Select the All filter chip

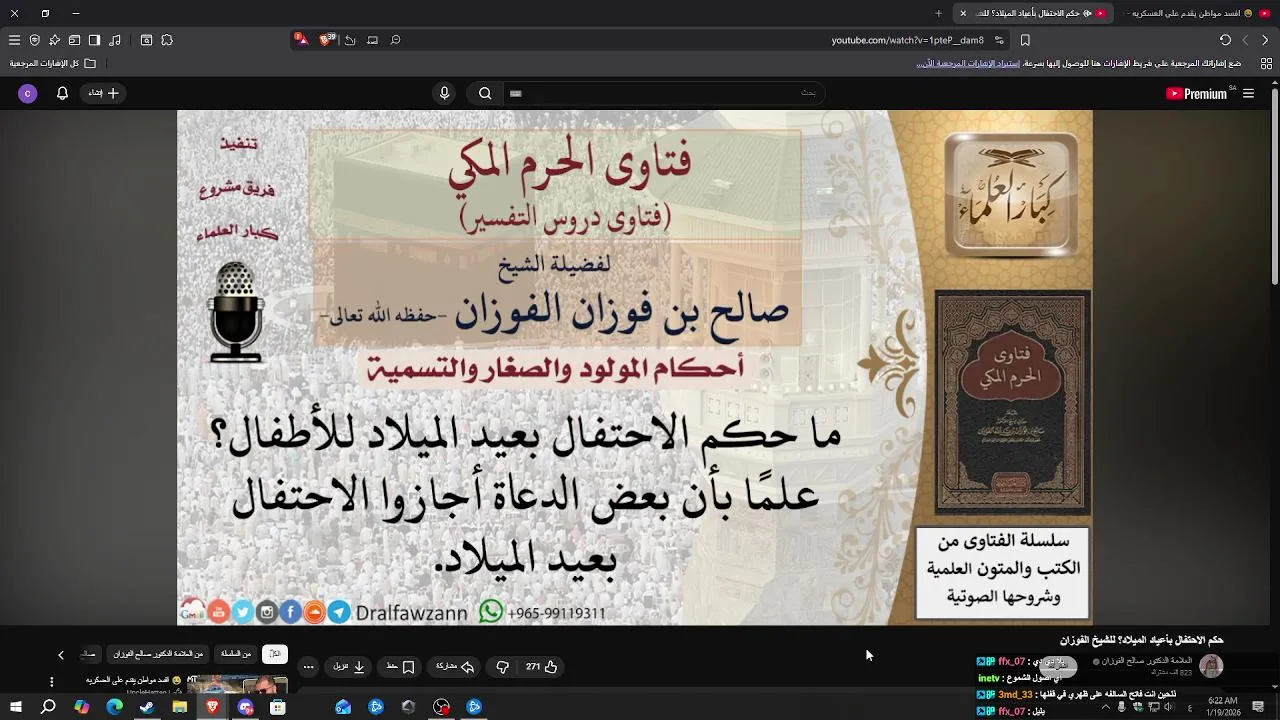pyautogui.click(x=274, y=654)
